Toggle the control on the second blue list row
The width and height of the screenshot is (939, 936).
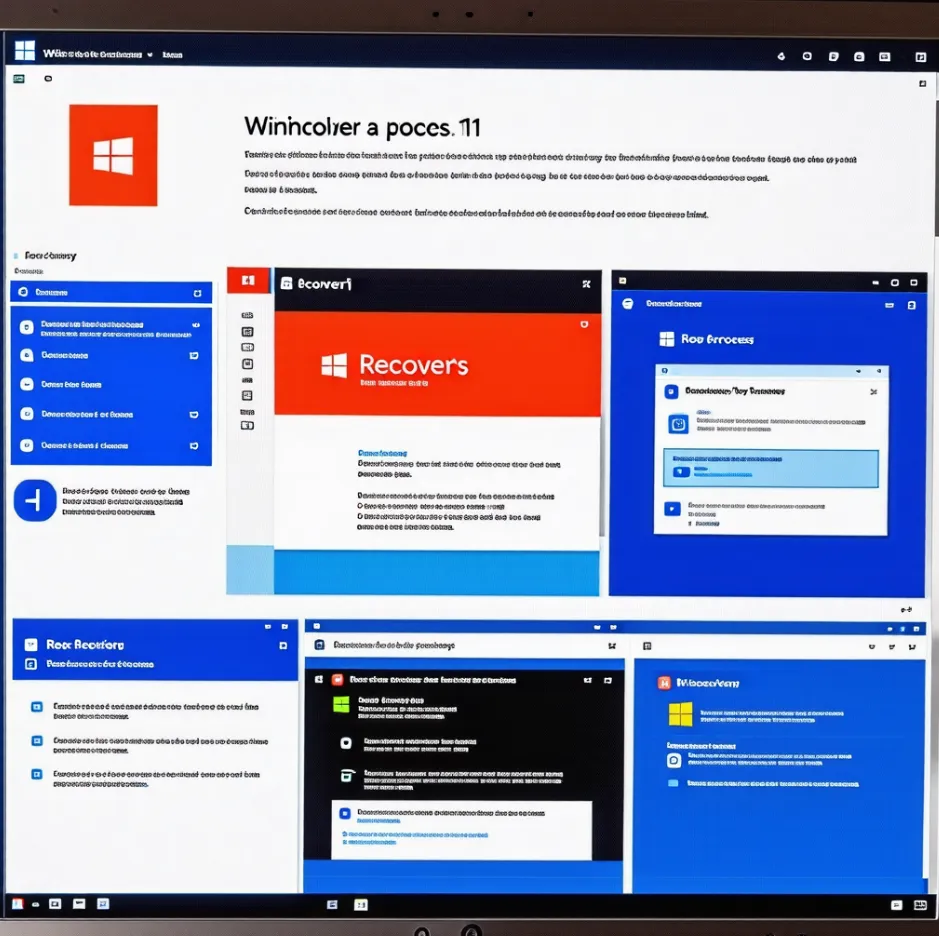[x=193, y=356]
